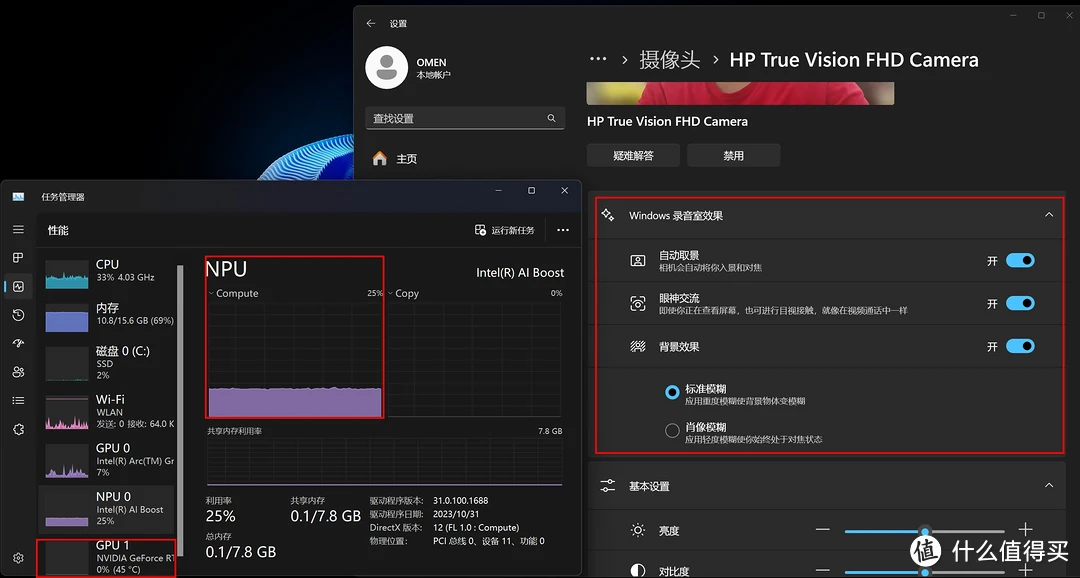This screenshot has height=578, width=1080.
Task: Decrease brightness with the minus button
Action: tap(822, 530)
